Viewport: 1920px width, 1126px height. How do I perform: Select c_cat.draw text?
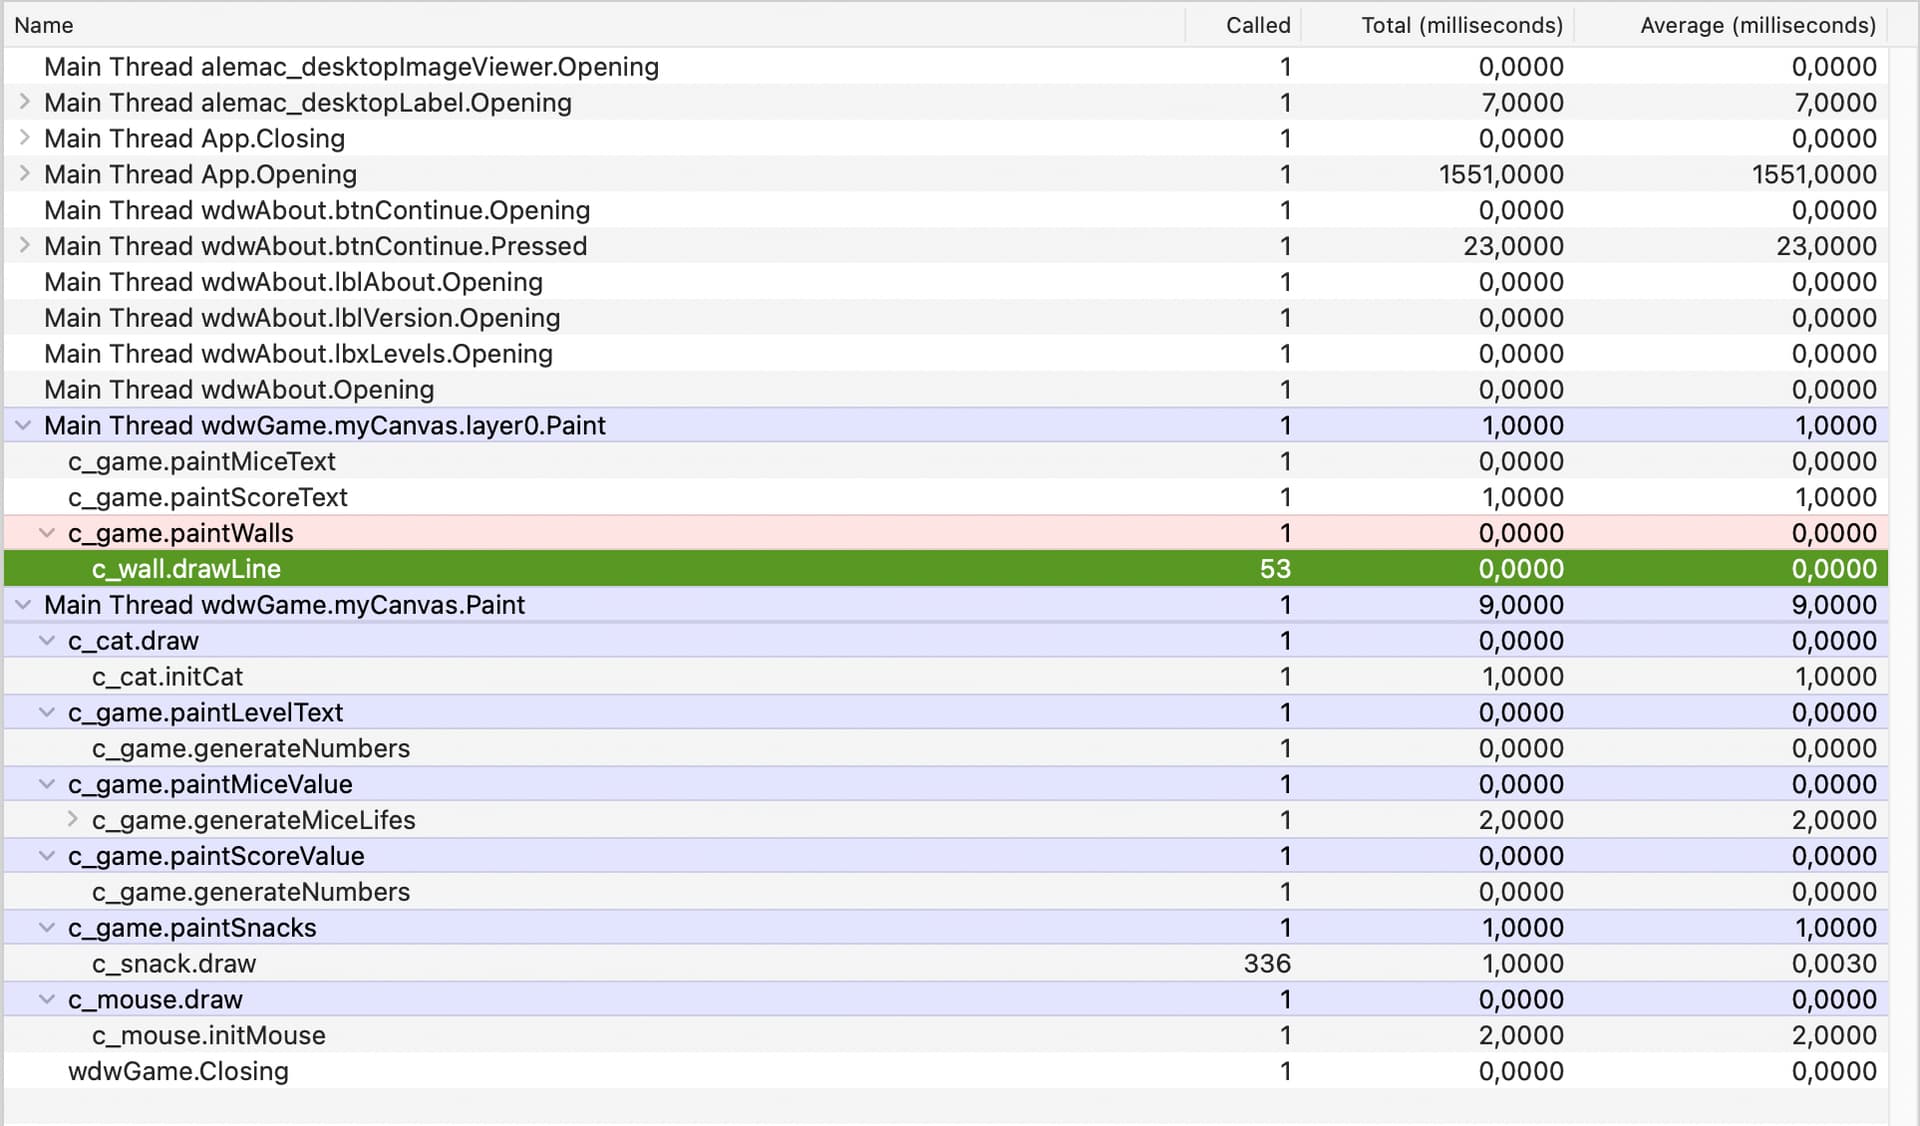pos(133,641)
